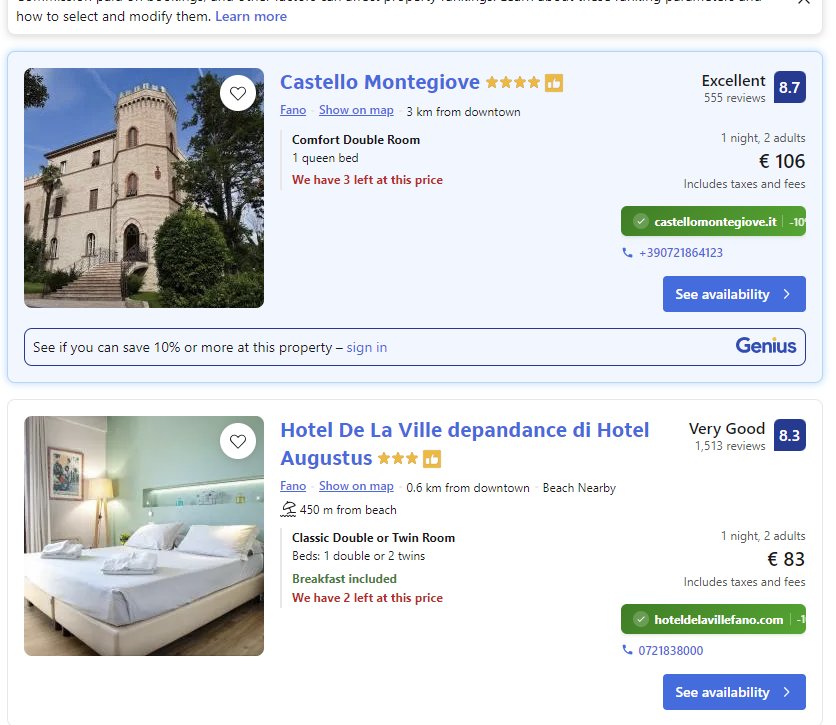The width and height of the screenshot is (836, 725).
Task: Open the sign in link
Action: (366, 347)
